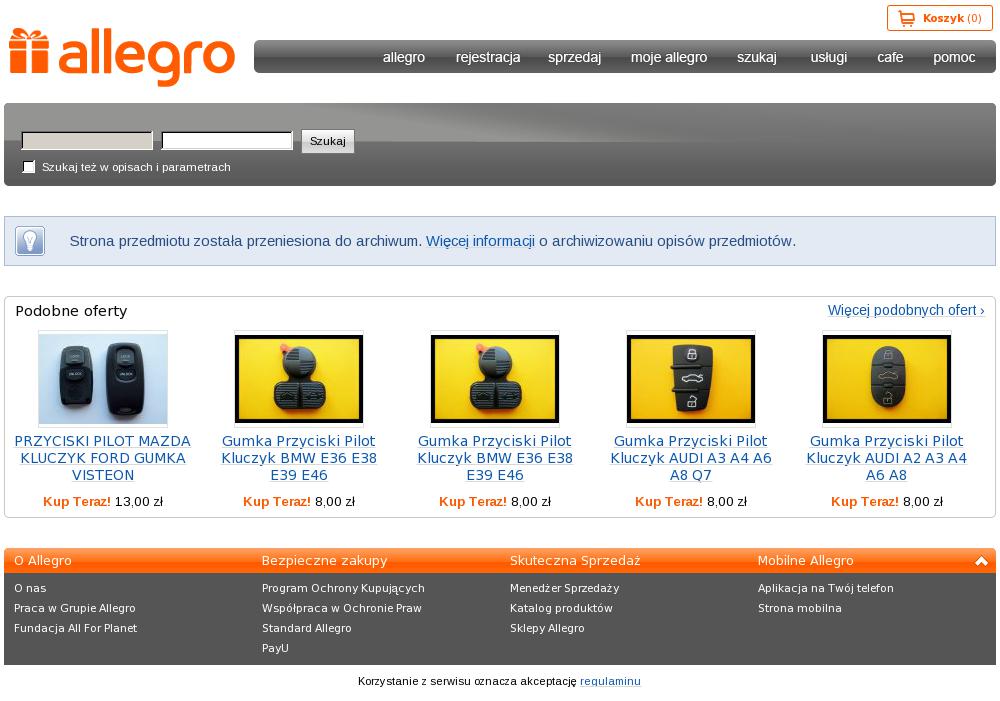Open Współpraca w Ochronie Praw link
The height and width of the screenshot is (701, 1000).
(342, 608)
